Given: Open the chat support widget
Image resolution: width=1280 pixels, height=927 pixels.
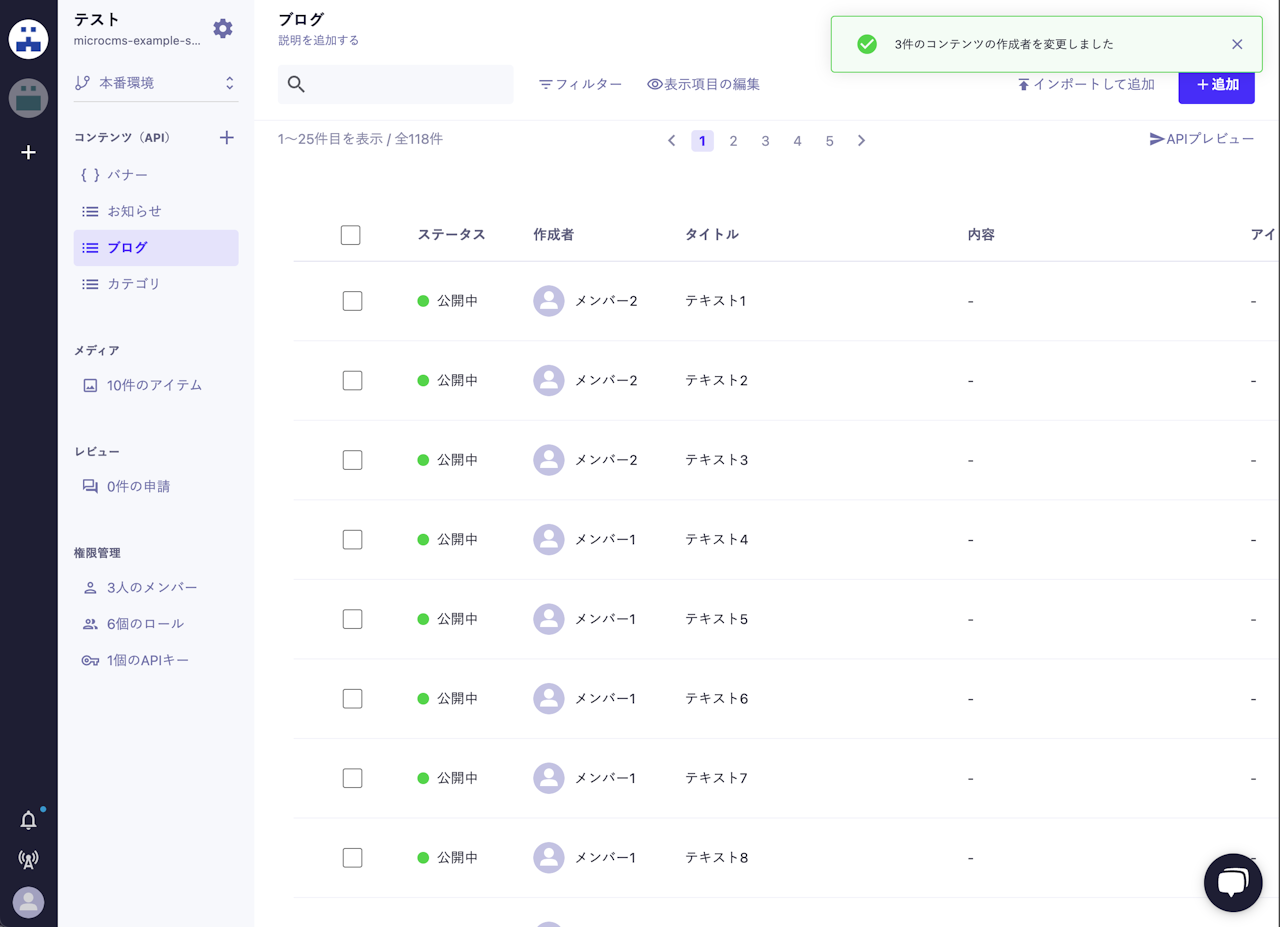Looking at the screenshot, I should 1233,883.
